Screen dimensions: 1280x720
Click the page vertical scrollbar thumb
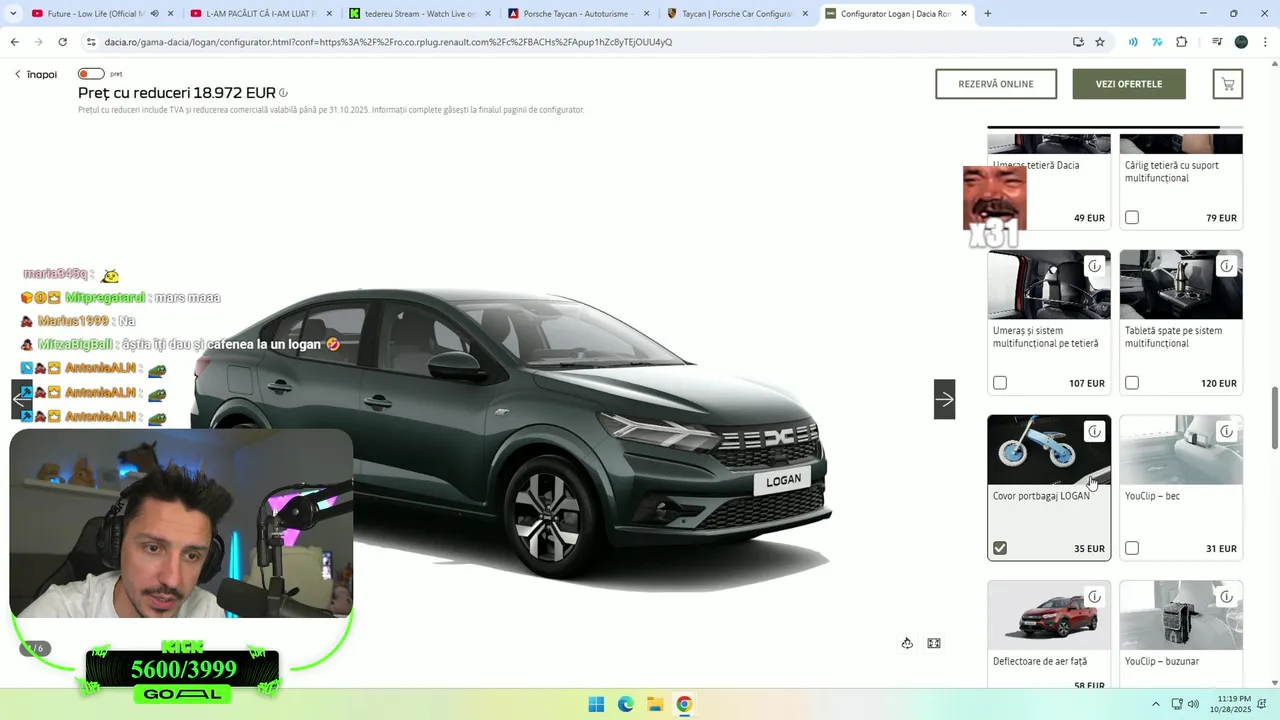(x=1274, y=418)
